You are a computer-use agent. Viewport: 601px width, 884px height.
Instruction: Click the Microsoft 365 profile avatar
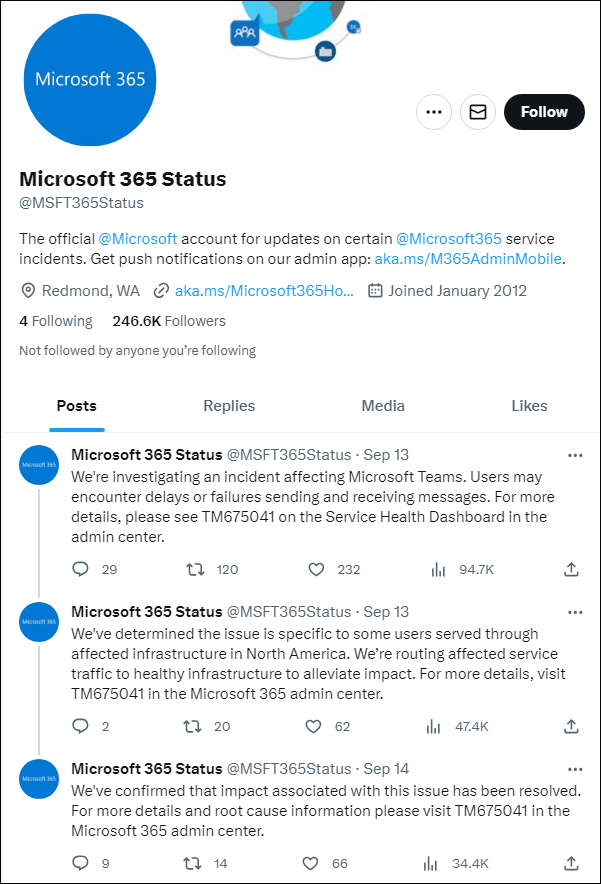tap(89, 78)
